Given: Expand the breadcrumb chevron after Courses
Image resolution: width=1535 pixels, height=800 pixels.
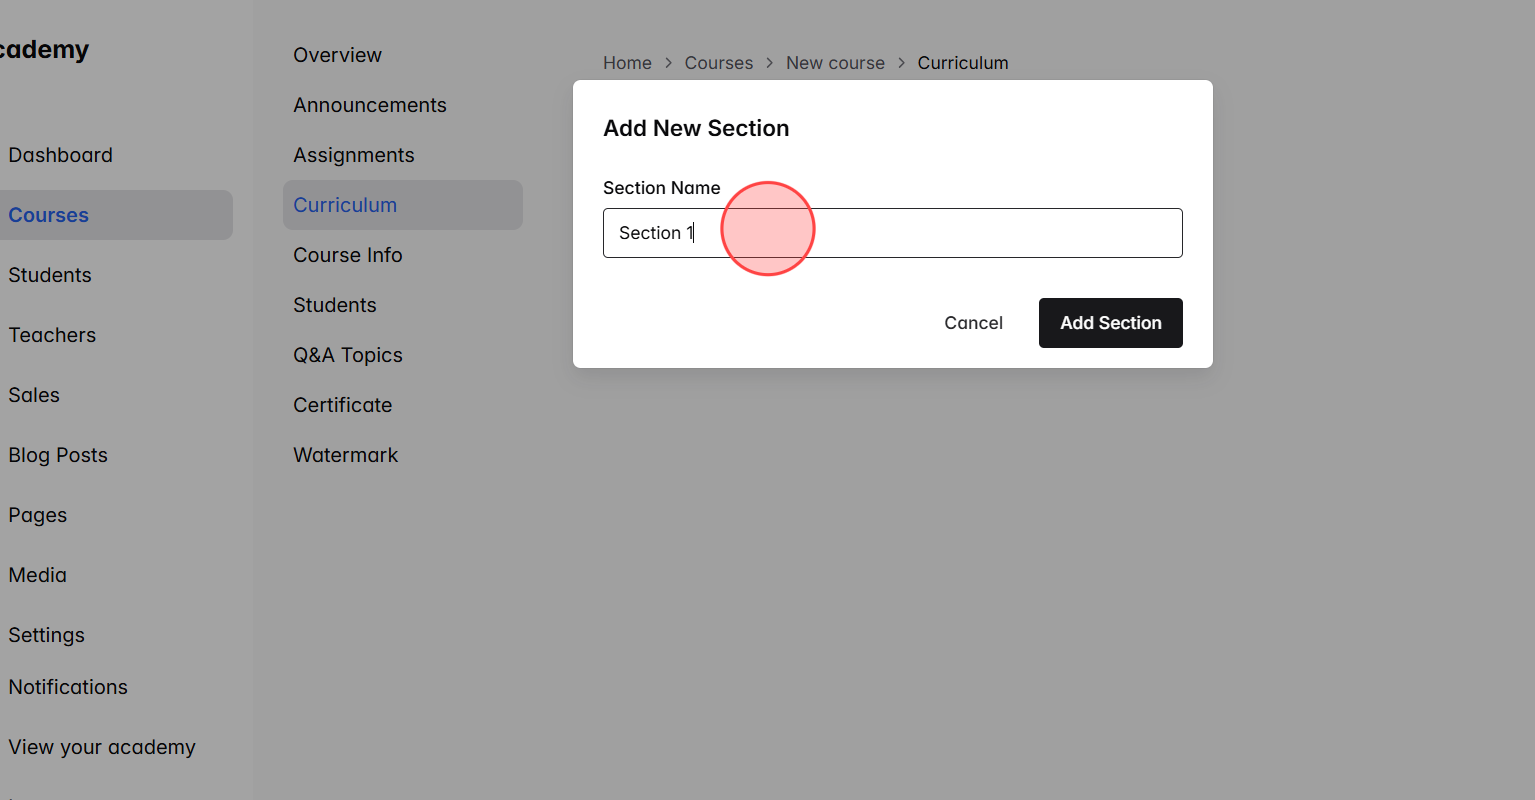Looking at the screenshot, I should pyautogui.click(x=768, y=62).
